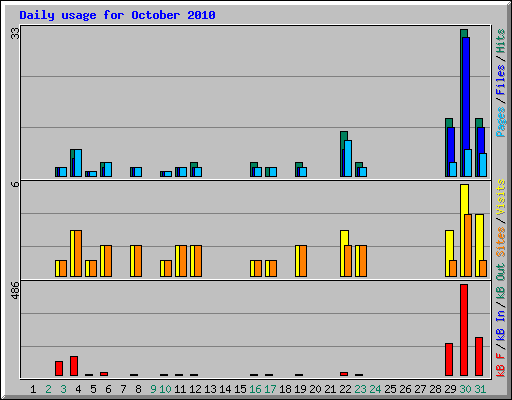Click the orange Sites bar for day 4

[78, 253]
